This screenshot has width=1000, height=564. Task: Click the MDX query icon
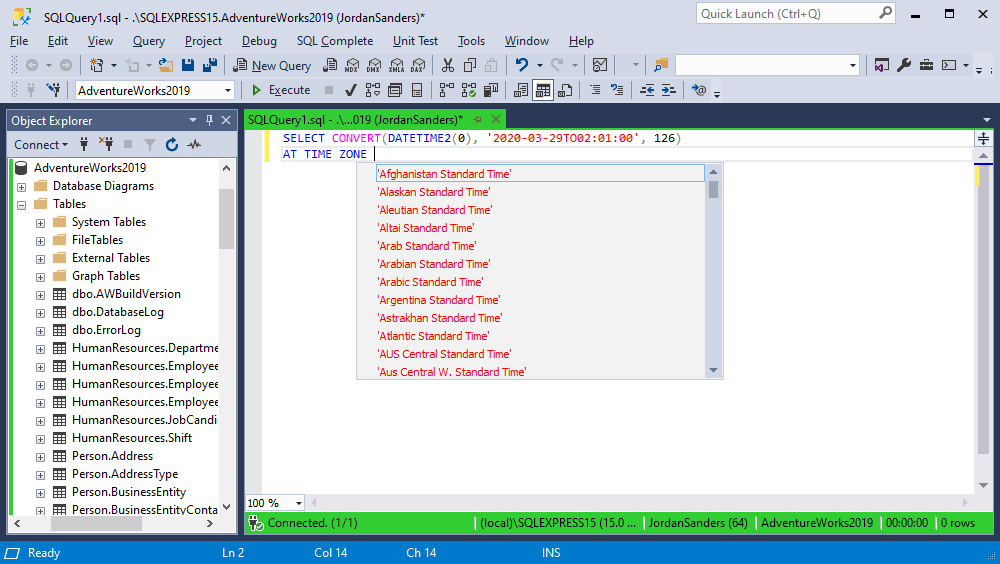[x=352, y=65]
